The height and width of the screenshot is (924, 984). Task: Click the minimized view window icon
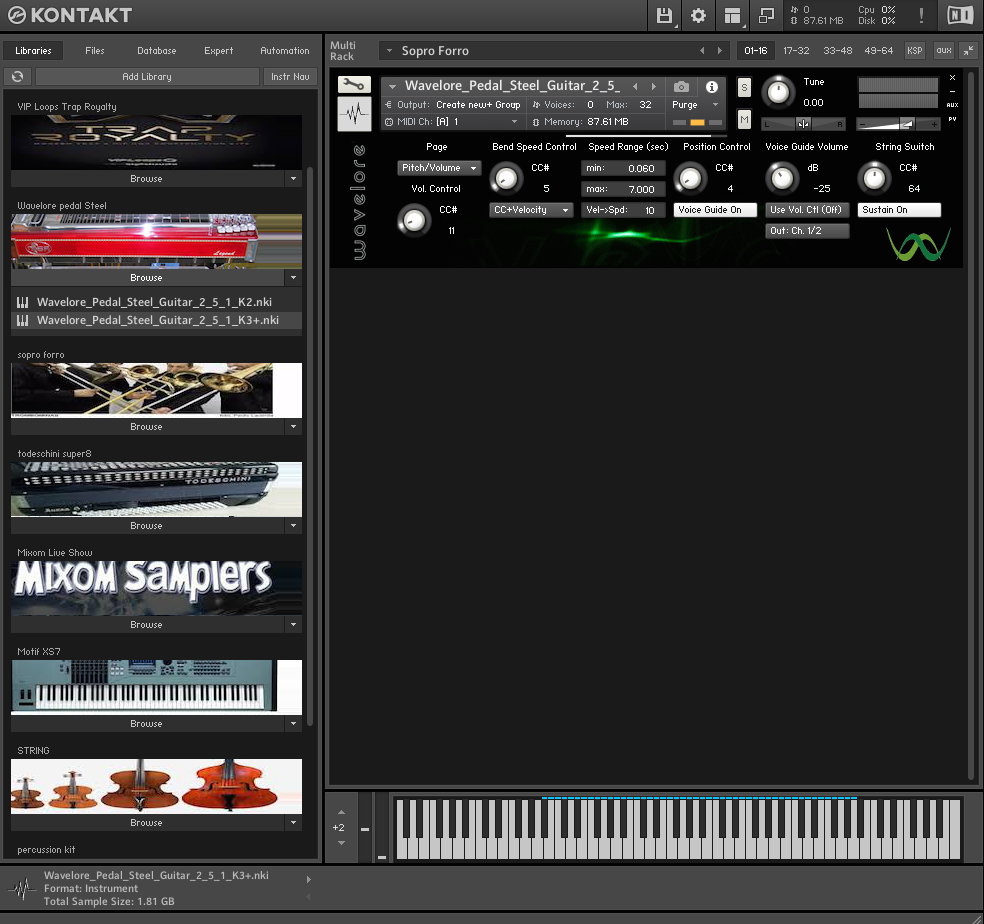(x=766, y=16)
